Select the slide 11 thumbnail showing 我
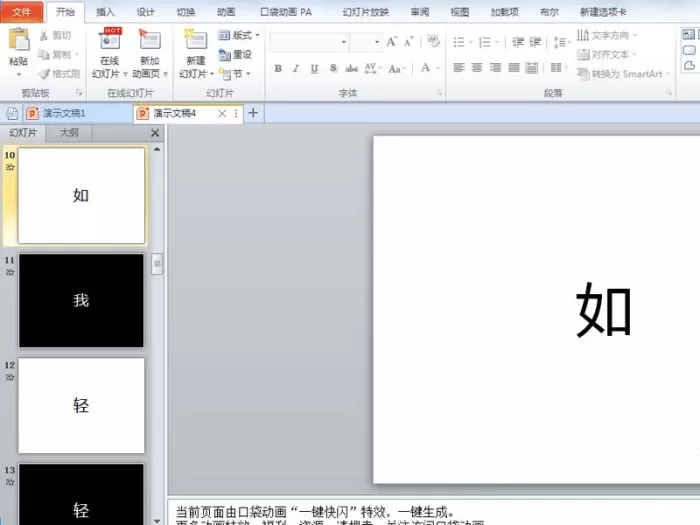The width and height of the screenshot is (700, 525). point(81,300)
